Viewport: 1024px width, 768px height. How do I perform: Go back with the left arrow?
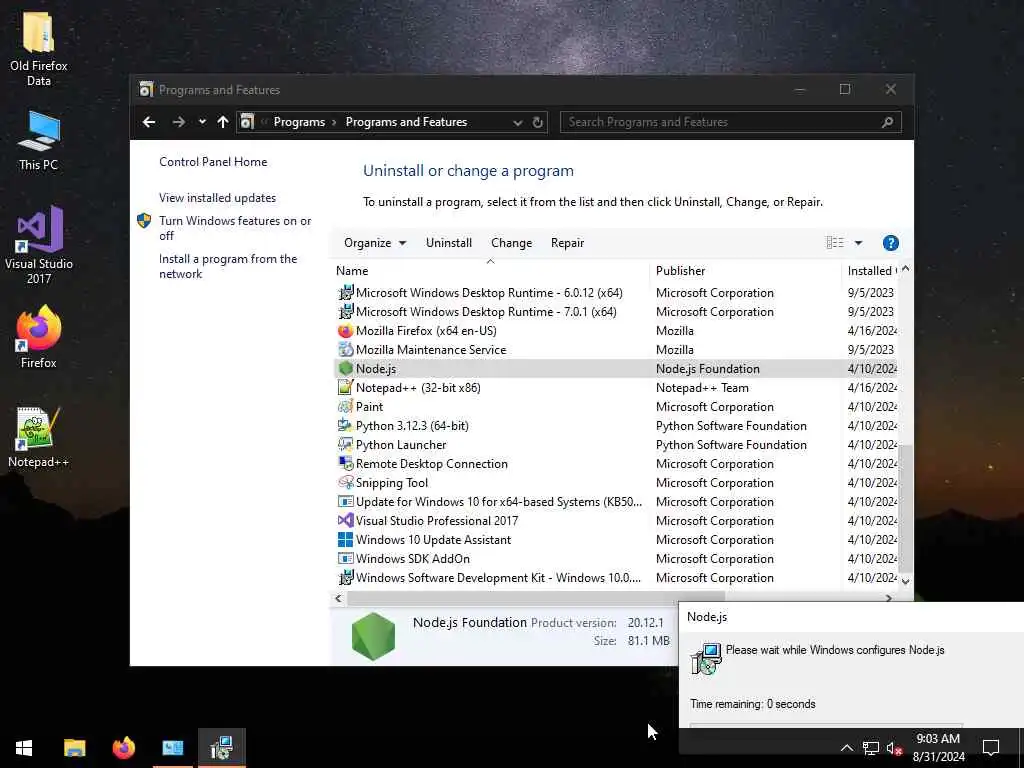pyautogui.click(x=149, y=122)
